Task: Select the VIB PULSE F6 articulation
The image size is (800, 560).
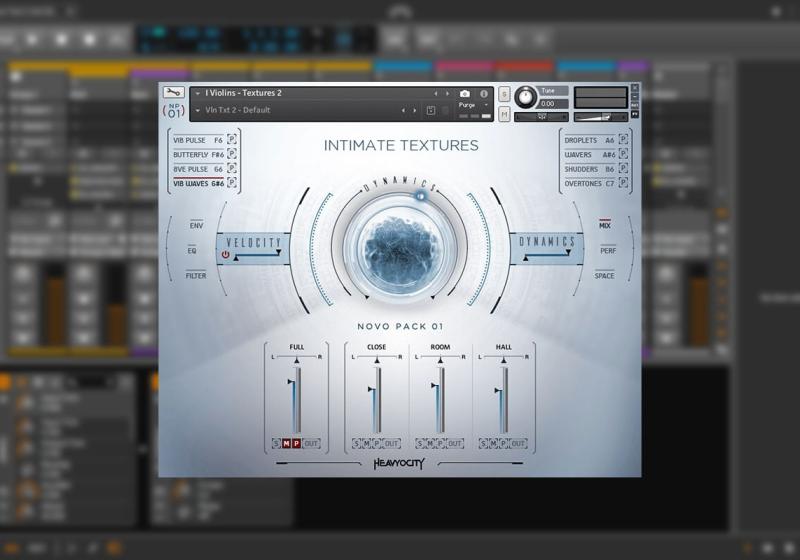Action: [198, 140]
